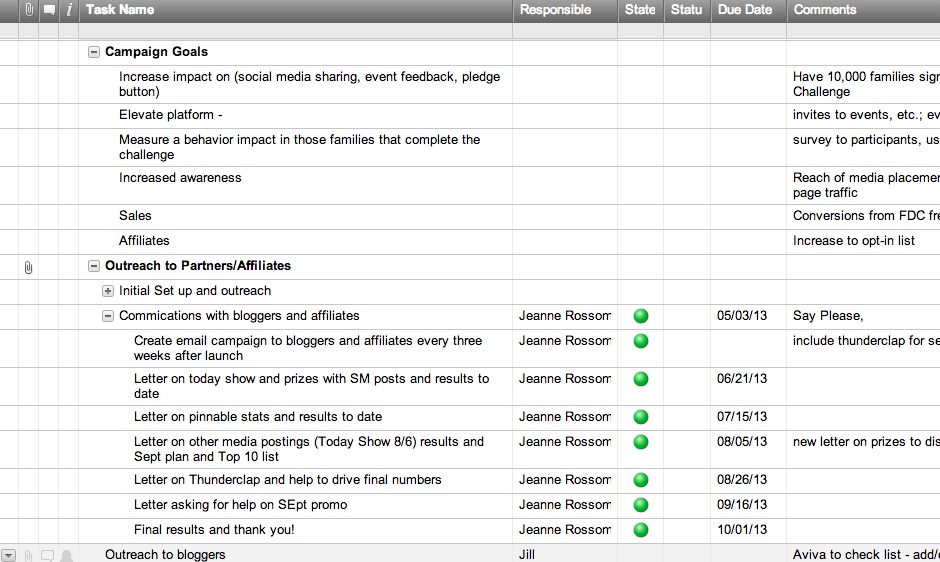Click paperclip icon on Outreach to bloggers row
This screenshot has height=562, width=940.
coord(28,556)
